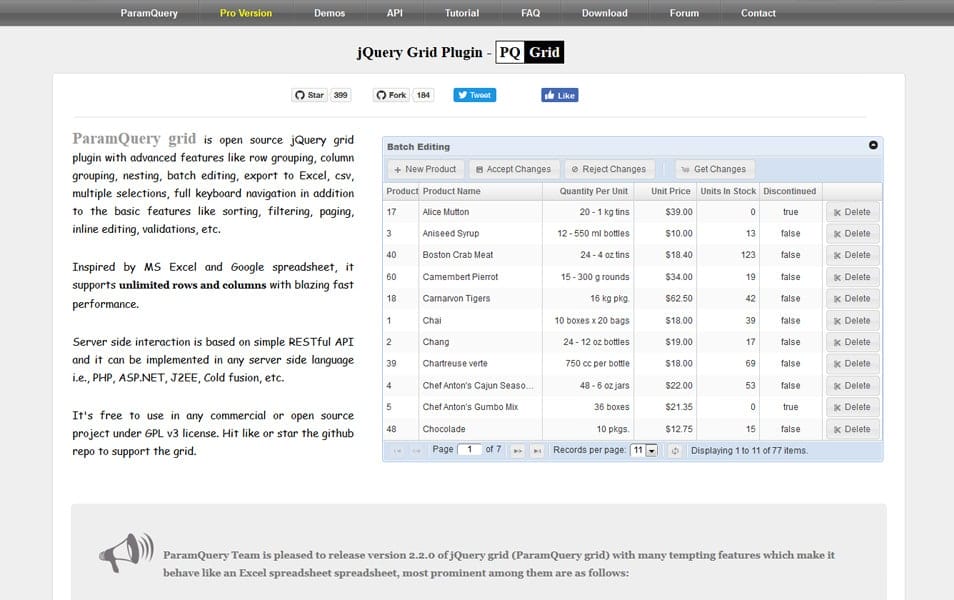Click the Facebook Like button
The height and width of the screenshot is (600, 954).
[560, 95]
